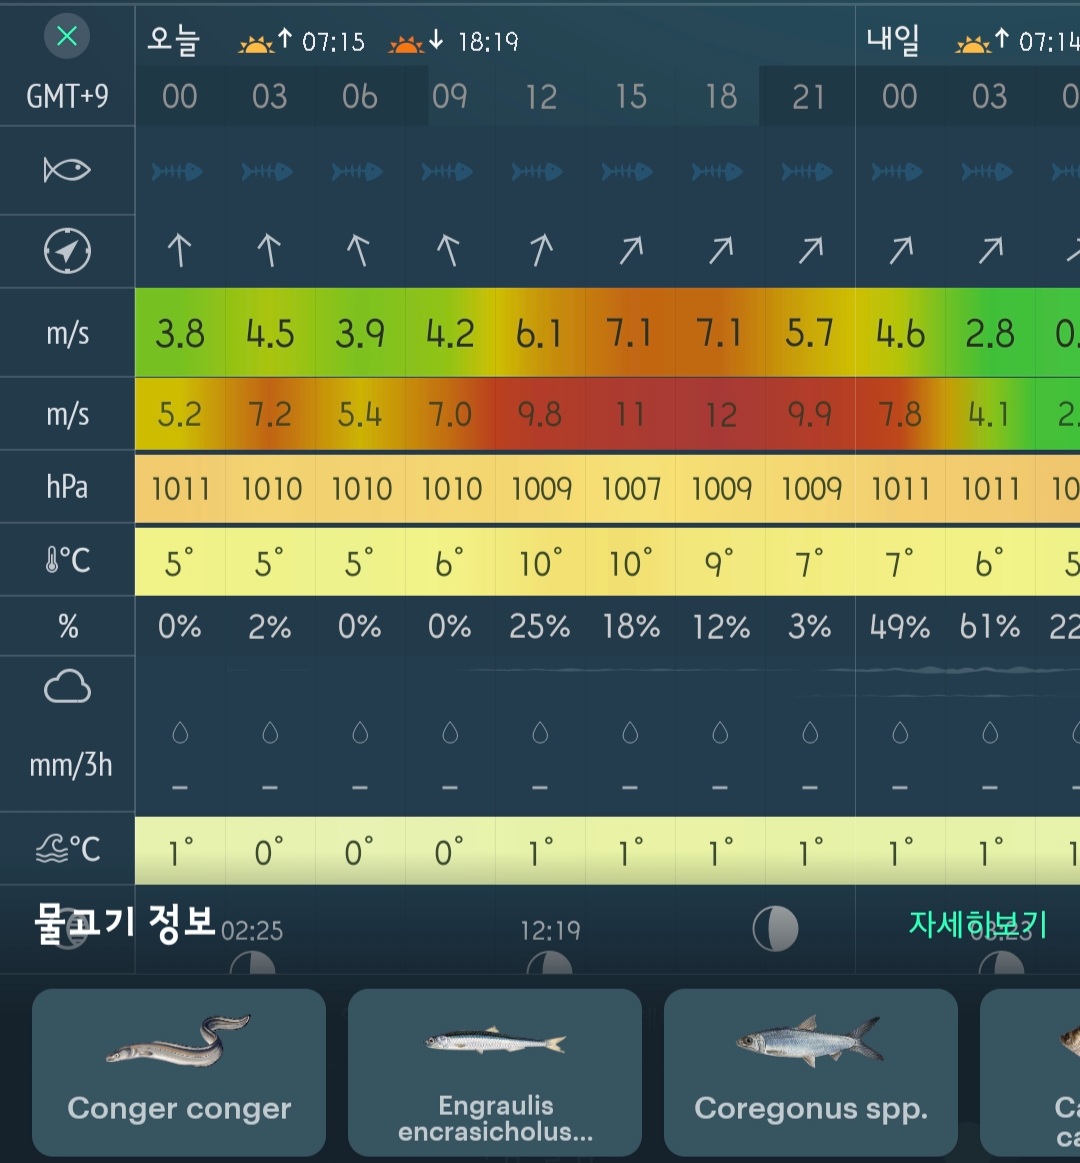Select the 내일 day header
The width and height of the screenshot is (1080, 1163).
pos(893,39)
